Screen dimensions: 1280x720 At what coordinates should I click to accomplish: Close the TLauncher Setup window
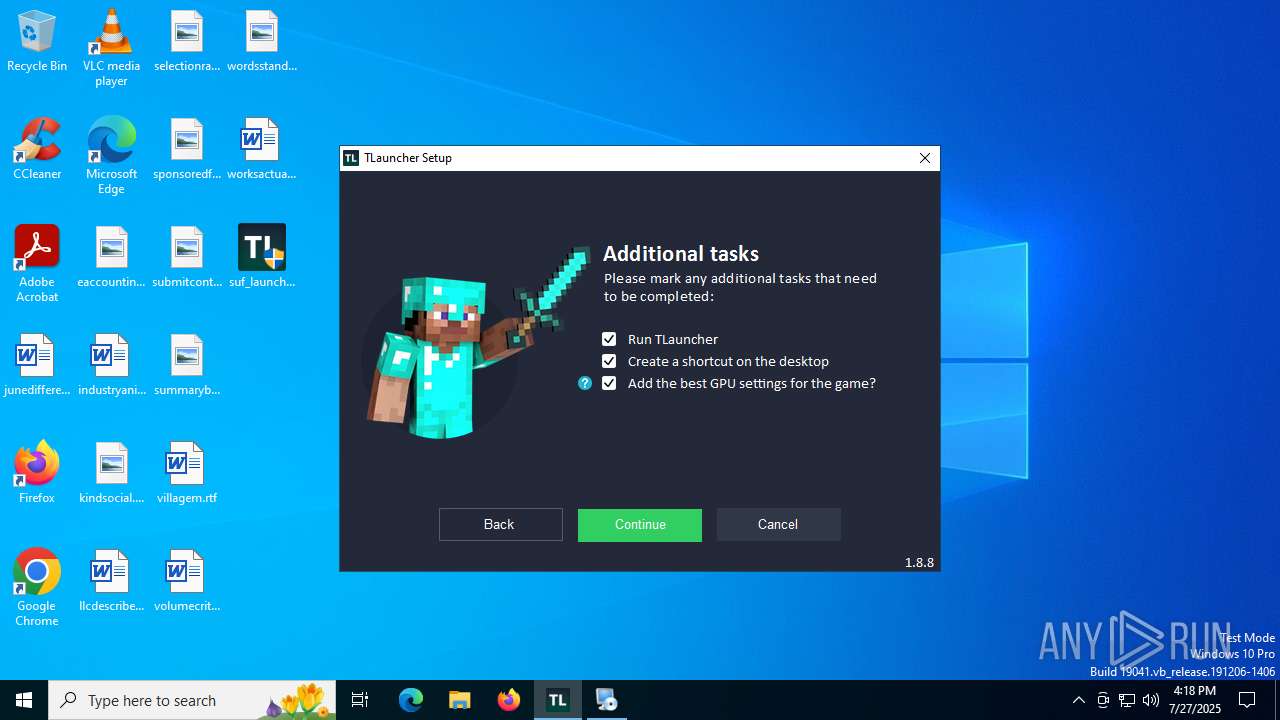pos(925,158)
